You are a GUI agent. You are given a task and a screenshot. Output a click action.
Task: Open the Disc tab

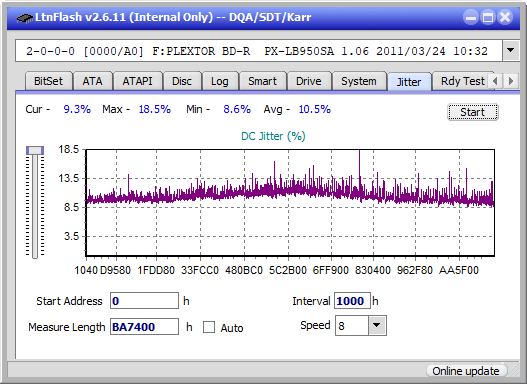[182, 81]
